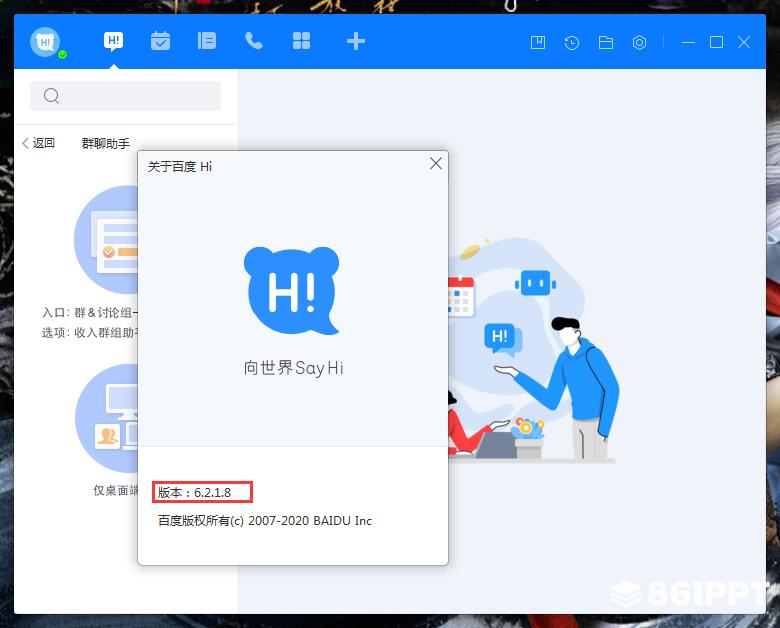Click the 选项: 收入群组助手 text line
This screenshot has width=780, height=628.
(90, 332)
